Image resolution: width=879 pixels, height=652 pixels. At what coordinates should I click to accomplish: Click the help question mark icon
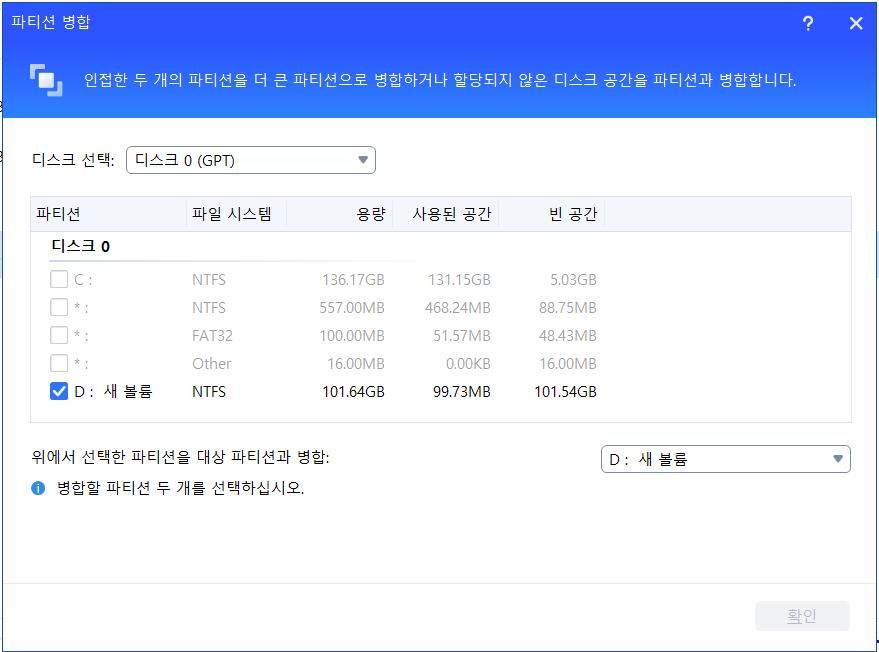point(808,24)
